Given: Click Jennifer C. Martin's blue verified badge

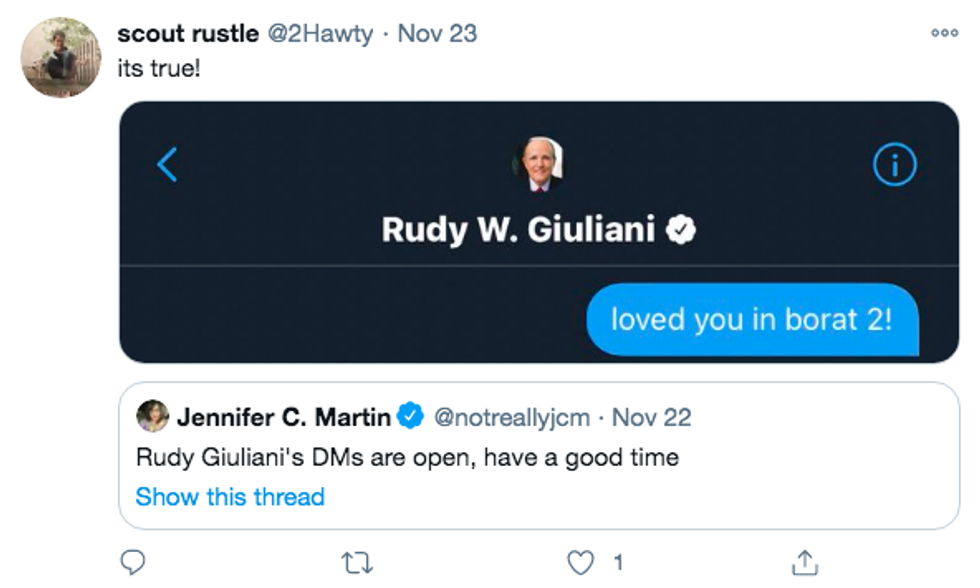Looking at the screenshot, I should click(x=411, y=416).
